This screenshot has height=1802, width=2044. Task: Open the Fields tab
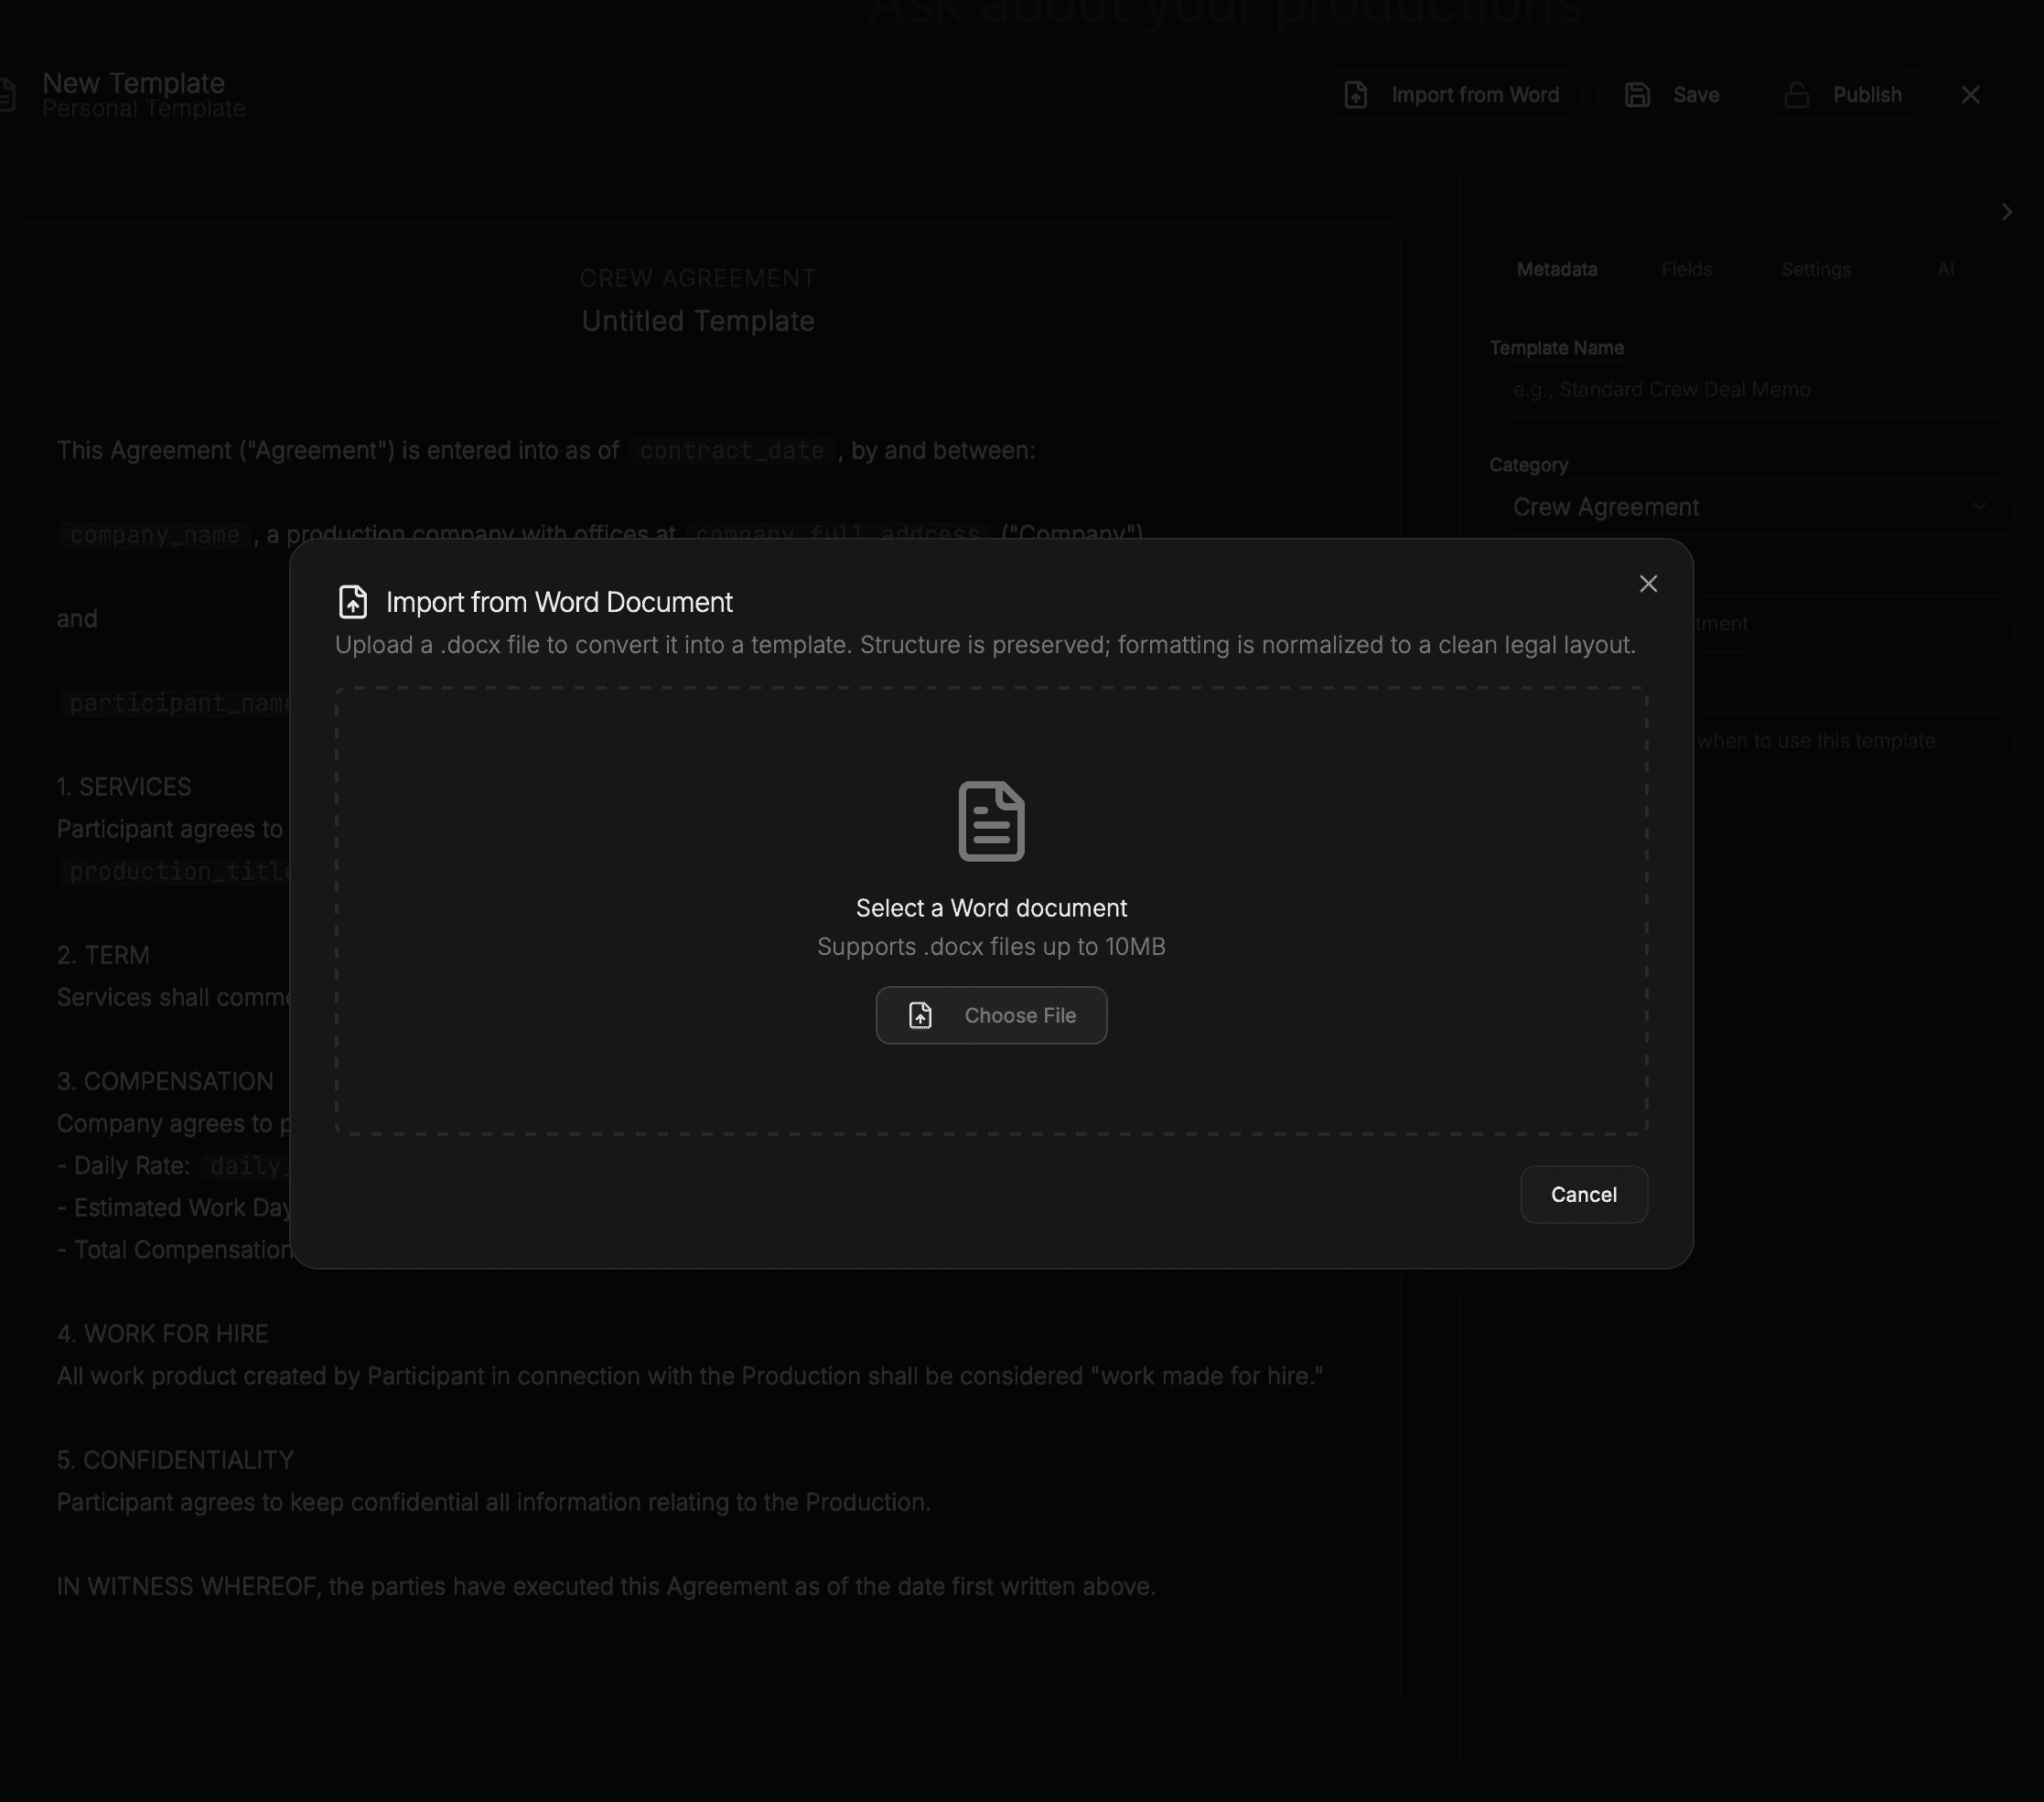[x=1686, y=269]
